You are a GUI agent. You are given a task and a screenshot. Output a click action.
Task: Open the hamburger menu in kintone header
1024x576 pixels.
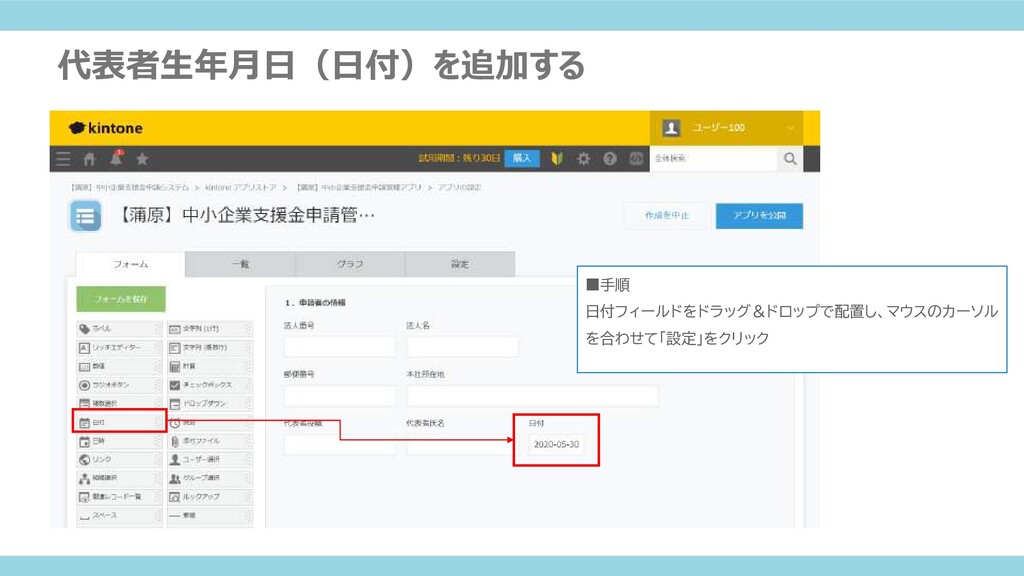tap(63, 159)
